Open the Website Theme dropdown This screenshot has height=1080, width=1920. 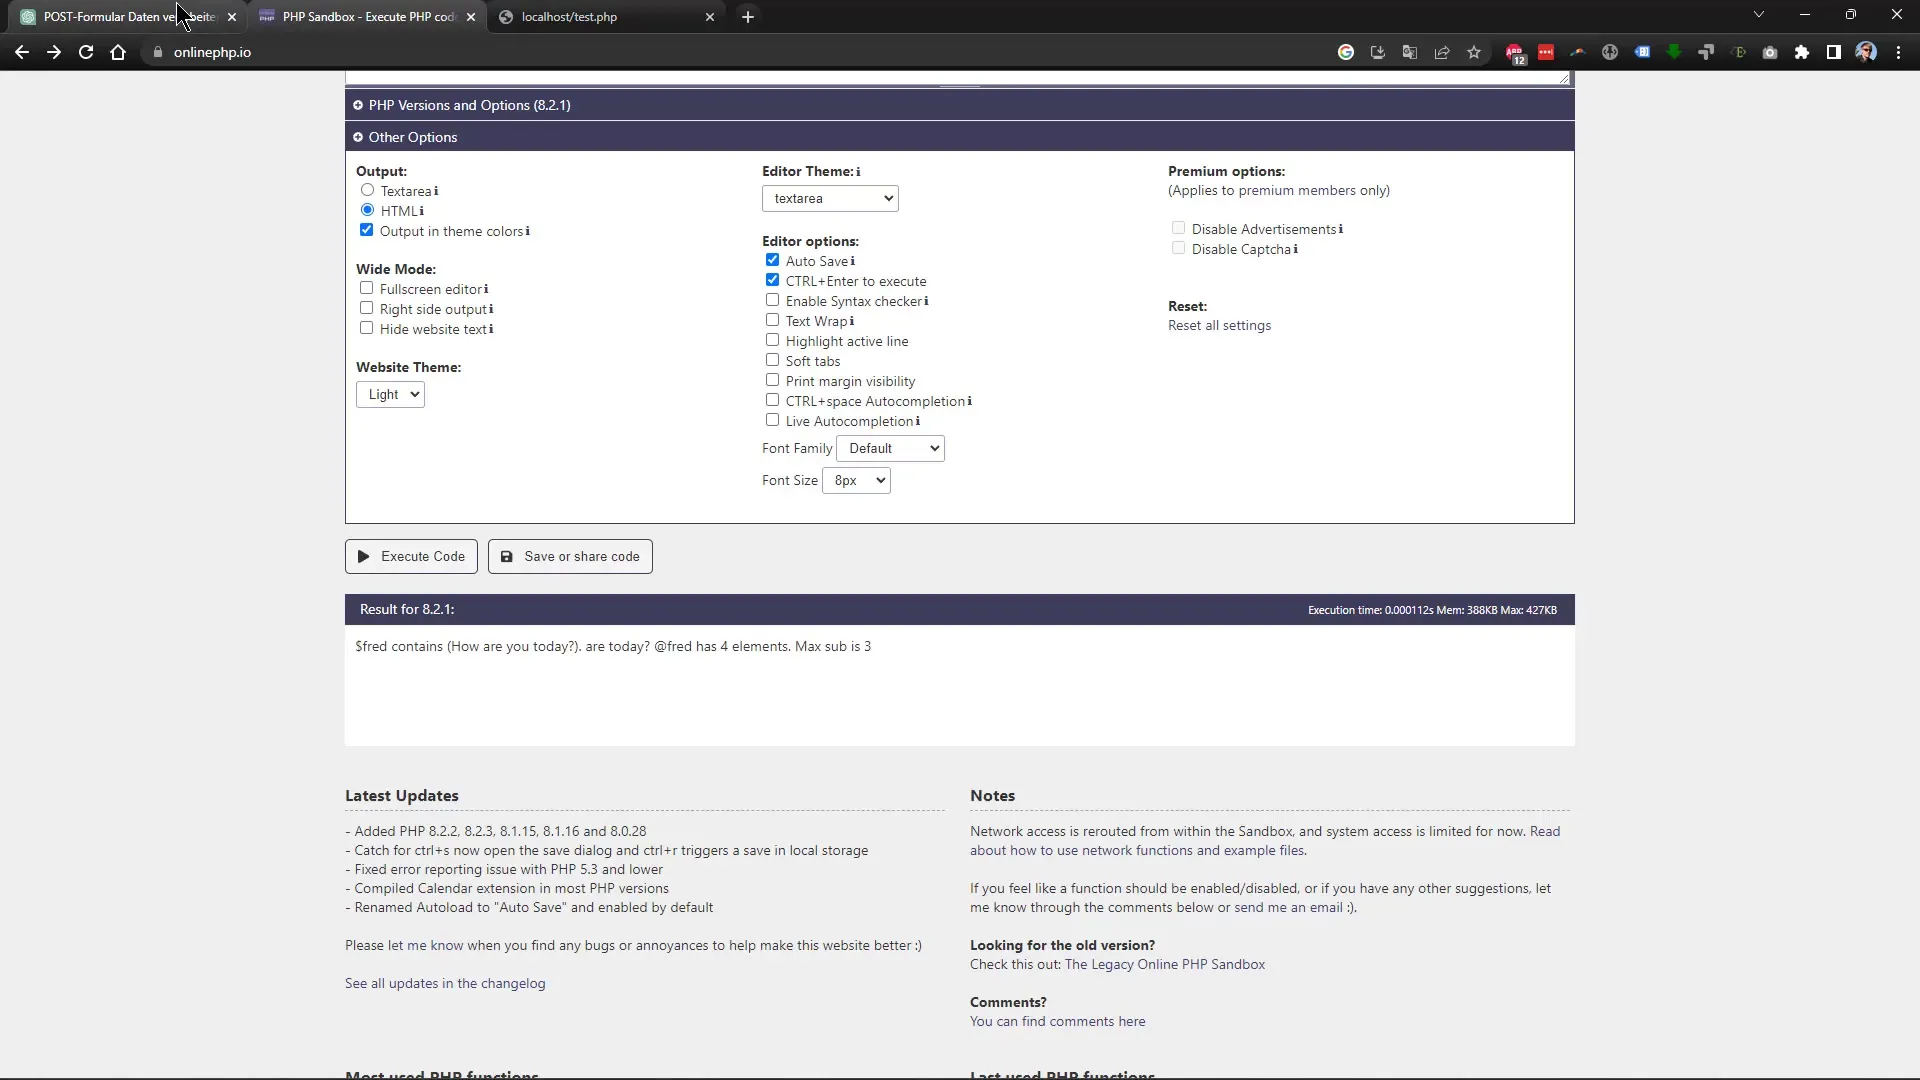(x=389, y=394)
